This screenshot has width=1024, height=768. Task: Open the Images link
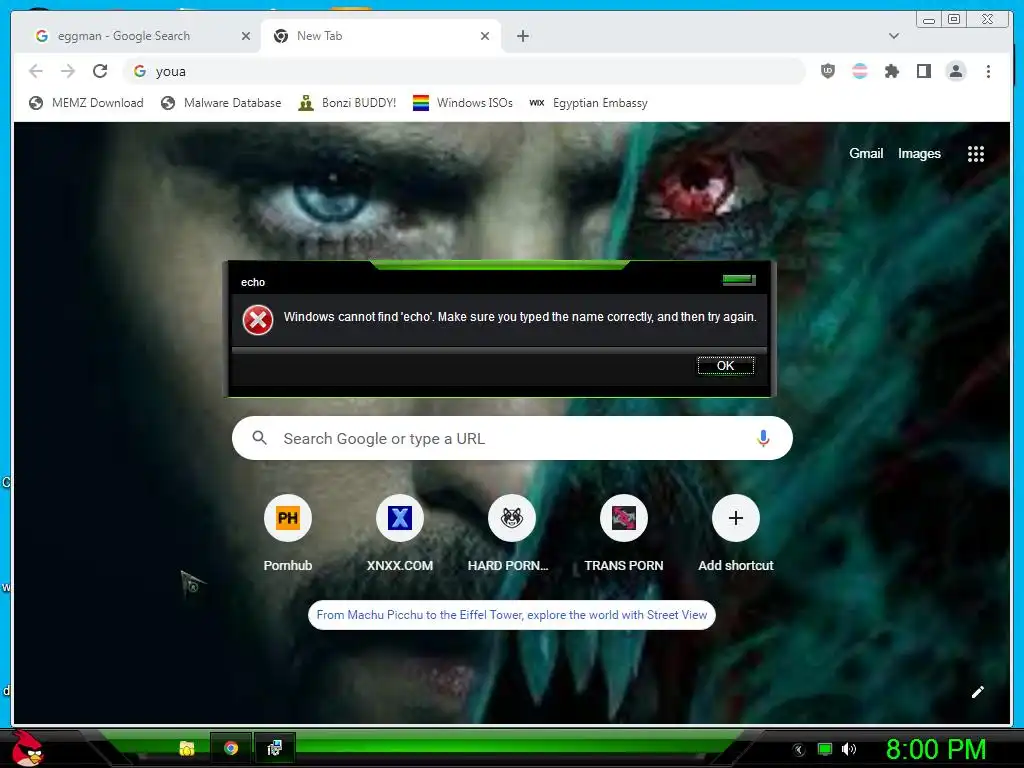click(x=919, y=153)
